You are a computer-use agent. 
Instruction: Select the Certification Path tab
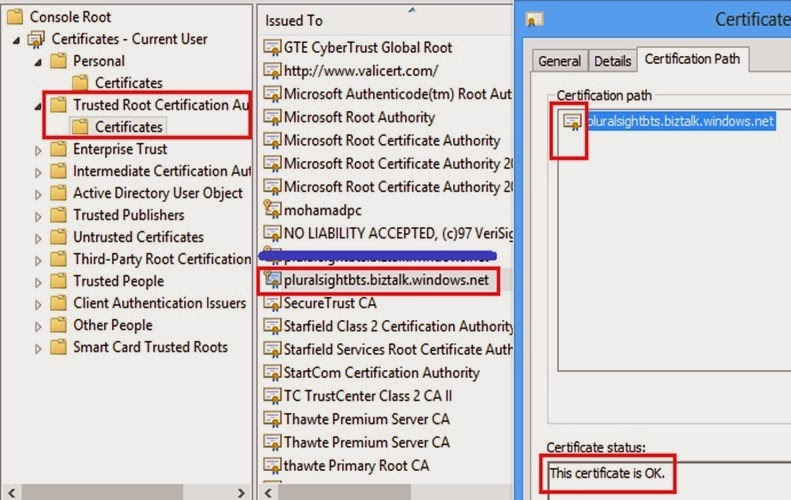[692, 59]
